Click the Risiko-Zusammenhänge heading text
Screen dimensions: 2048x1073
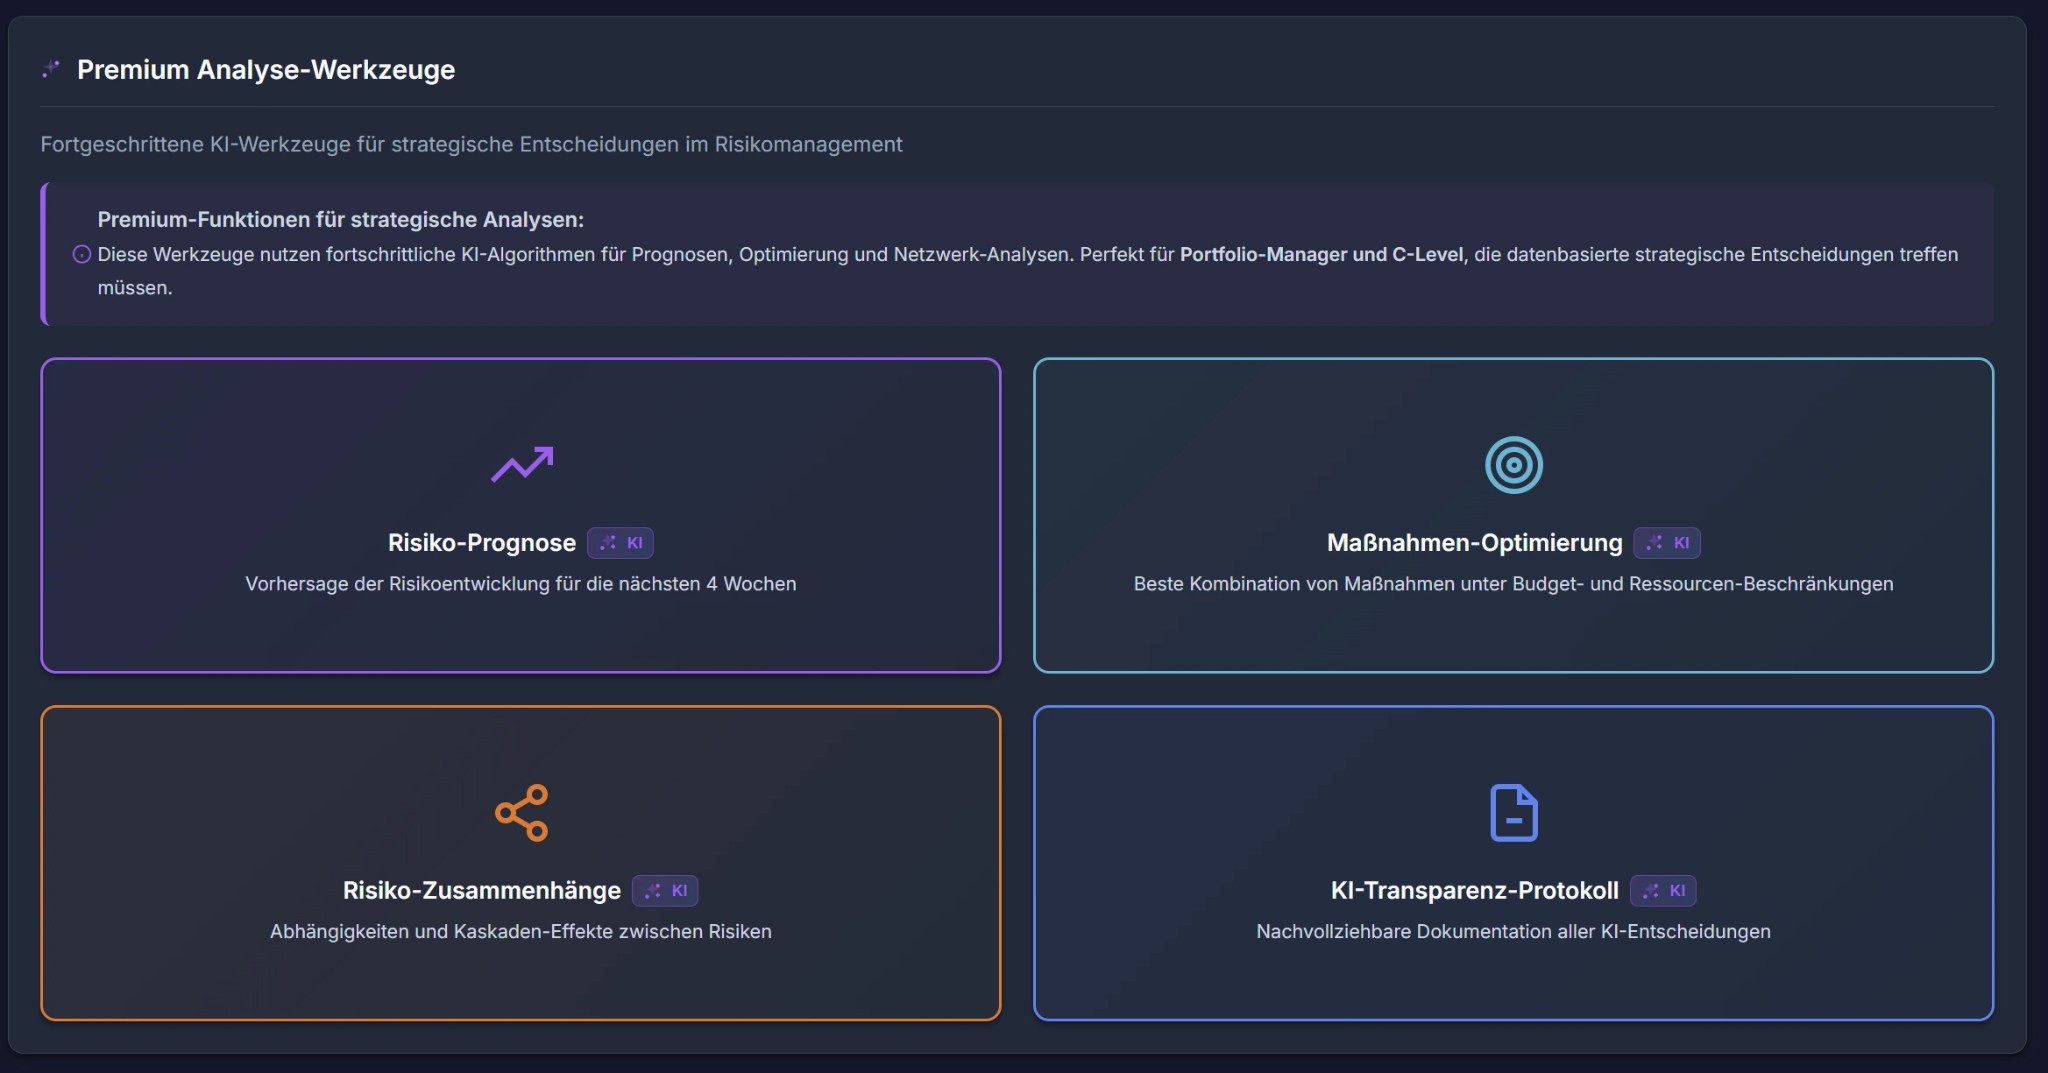[x=481, y=890]
